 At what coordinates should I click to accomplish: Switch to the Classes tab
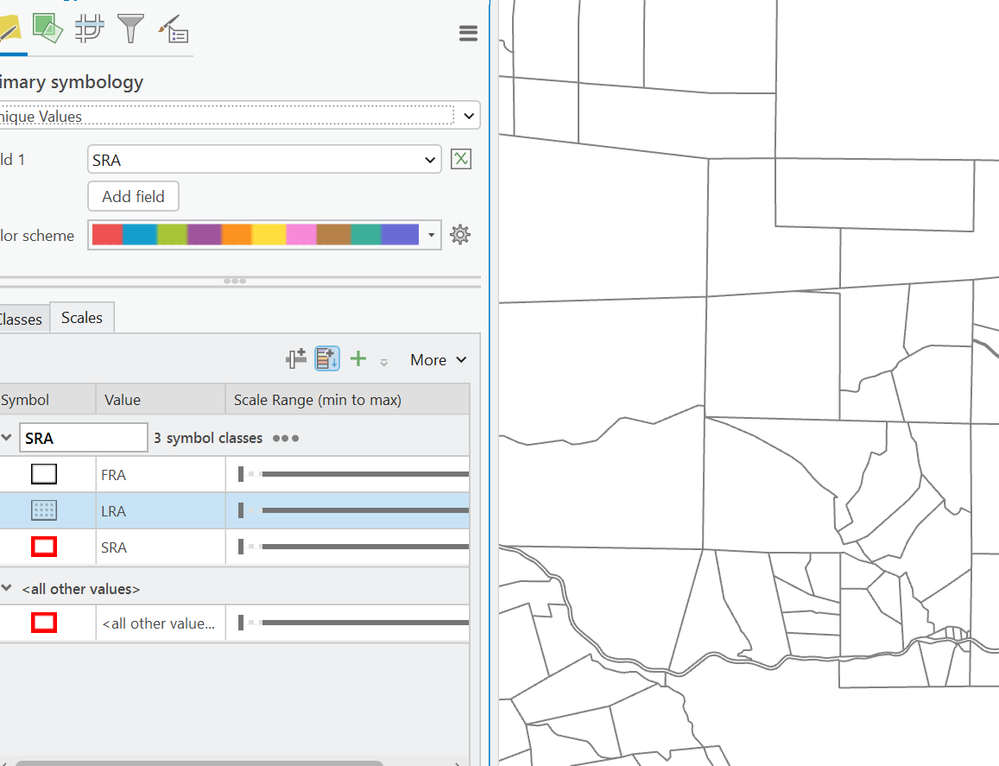click(20, 318)
